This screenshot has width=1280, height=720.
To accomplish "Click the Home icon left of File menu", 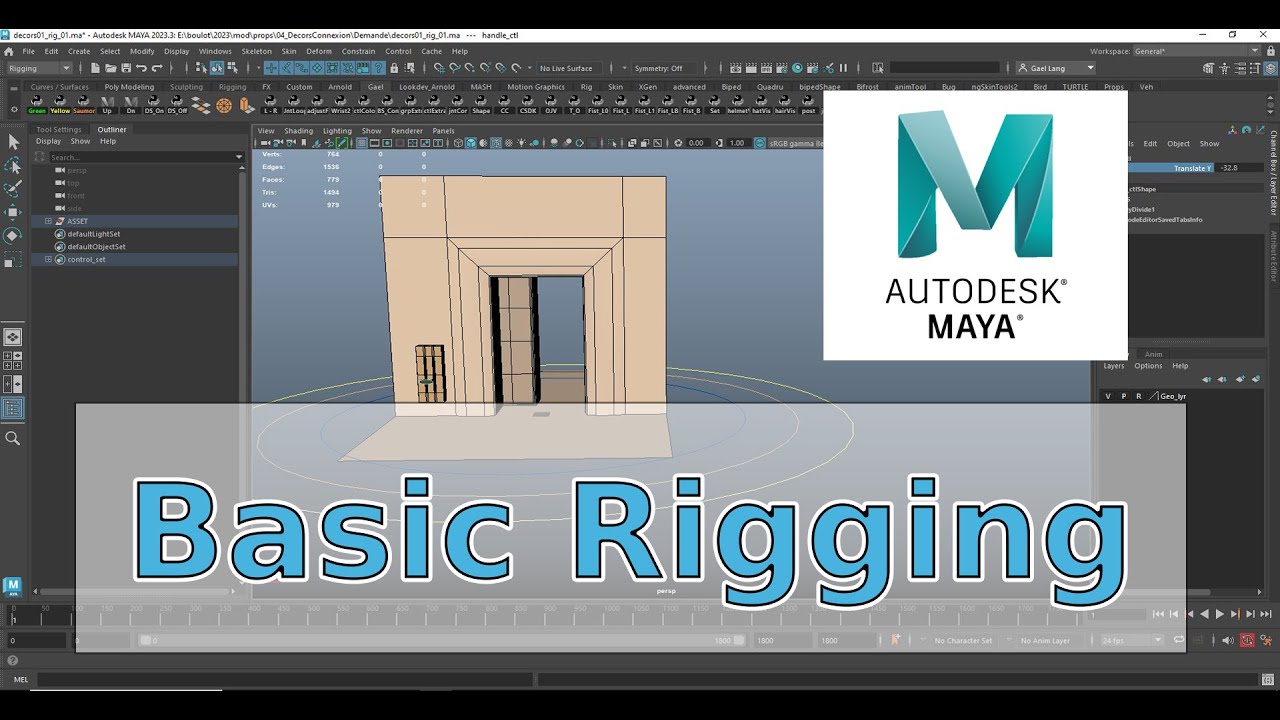I will (x=8, y=51).
